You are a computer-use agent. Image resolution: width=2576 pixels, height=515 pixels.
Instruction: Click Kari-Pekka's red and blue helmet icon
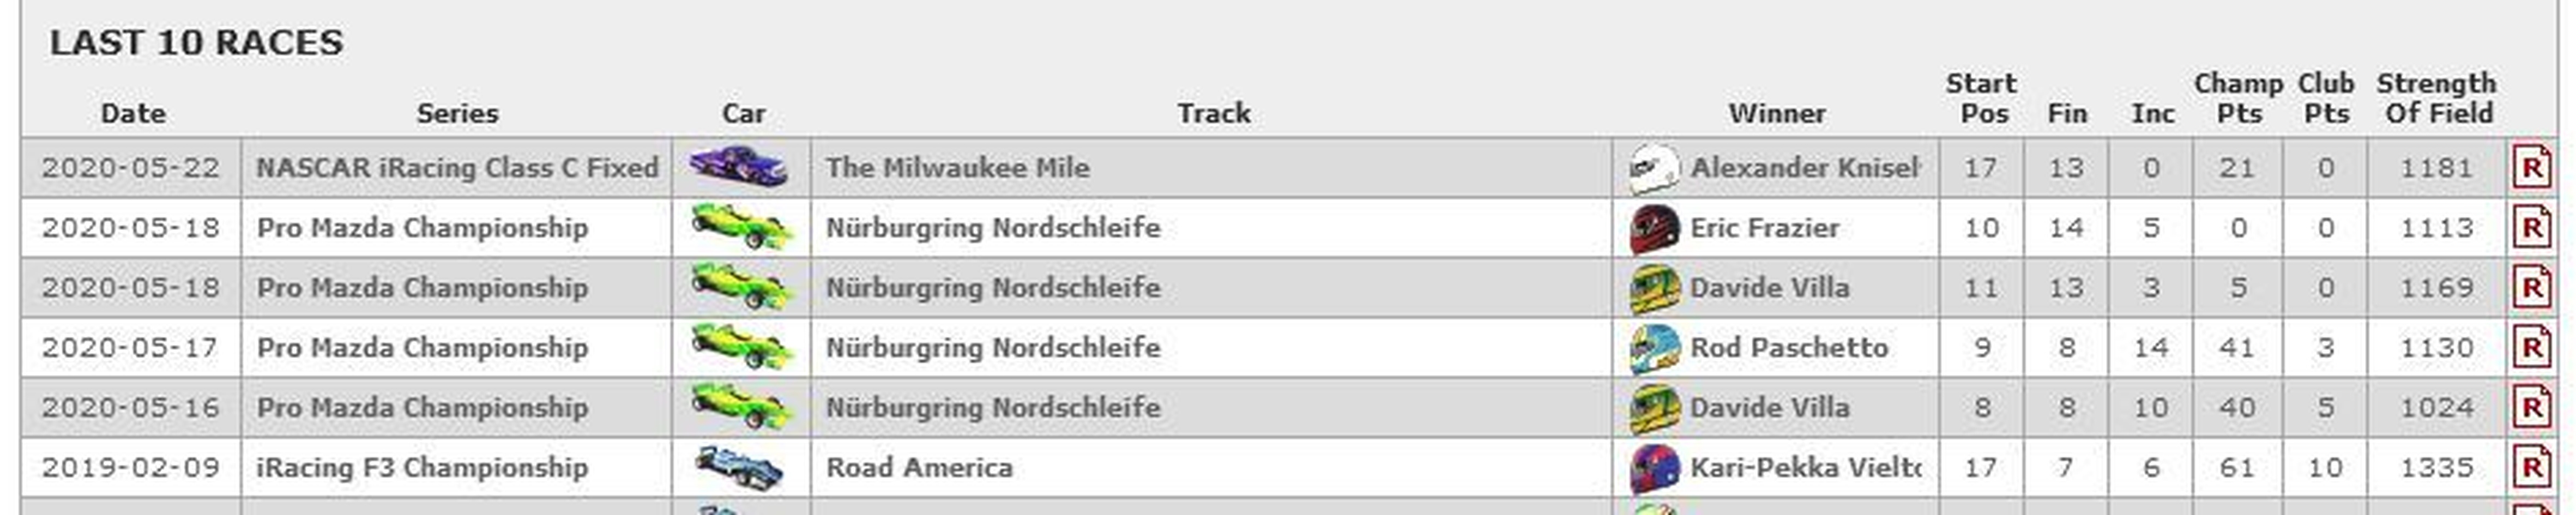click(1654, 467)
